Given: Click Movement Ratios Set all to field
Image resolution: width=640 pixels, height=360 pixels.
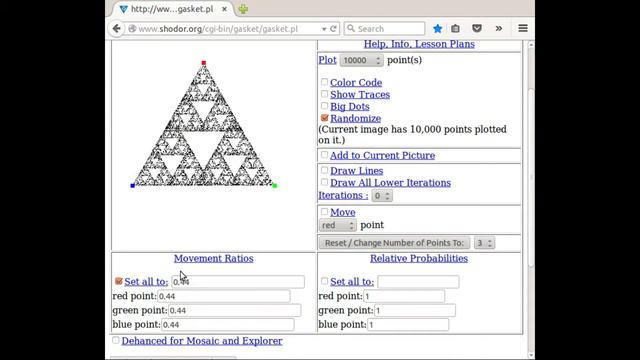Looking at the screenshot, I should 238,282.
